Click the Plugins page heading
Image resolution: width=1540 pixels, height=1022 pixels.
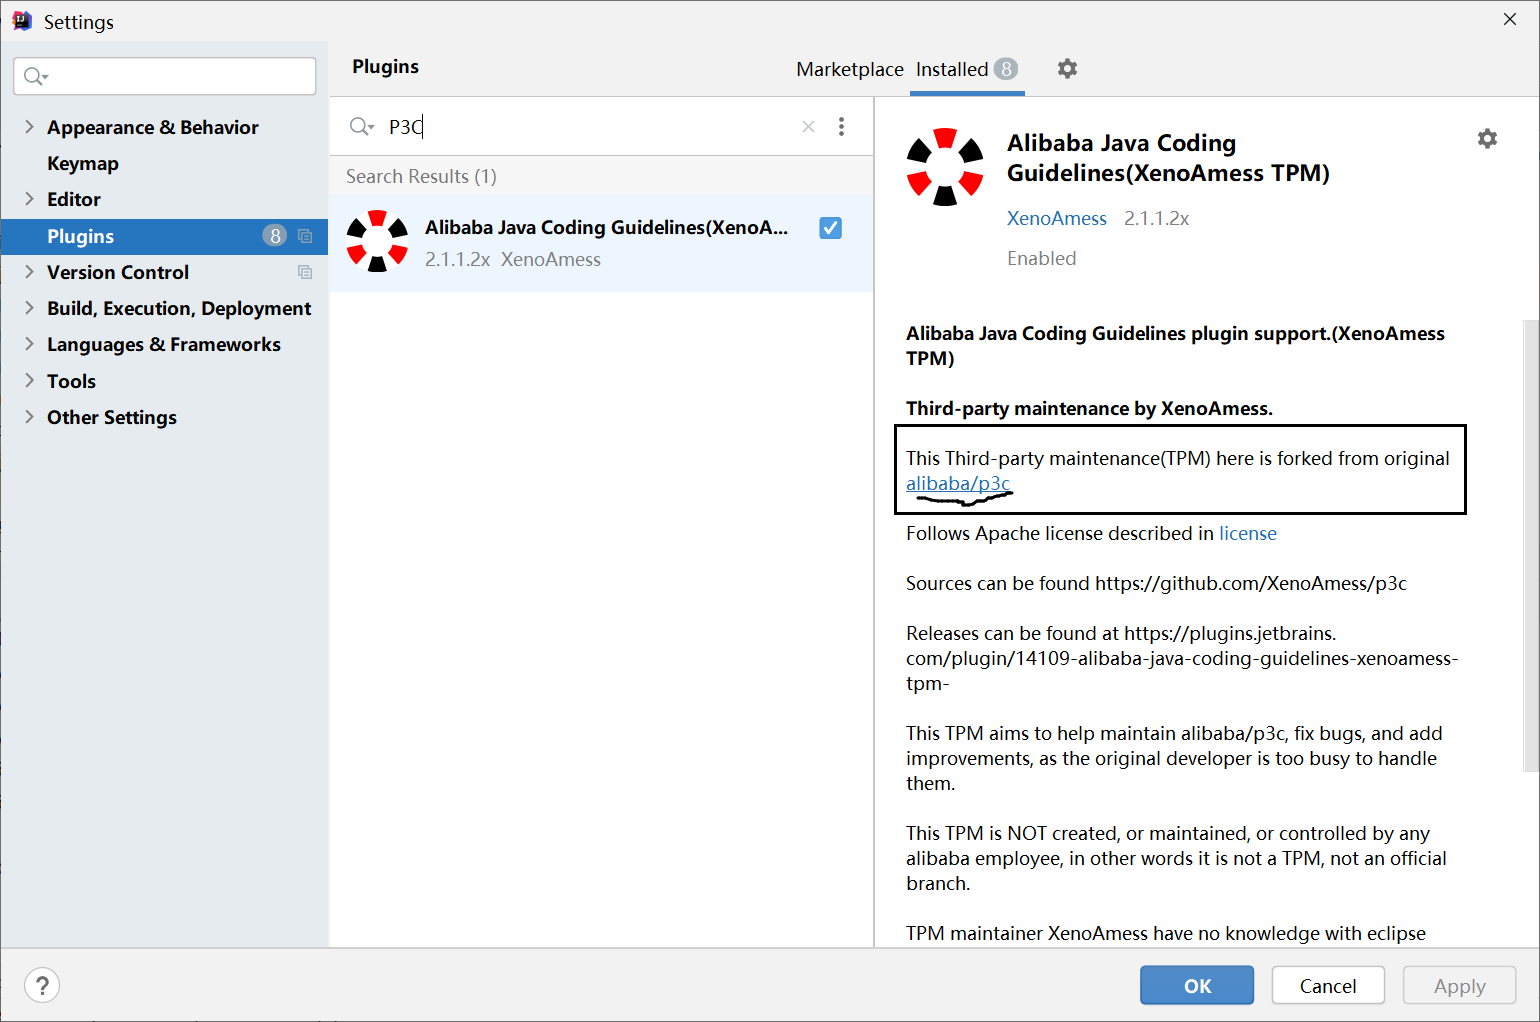[385, 66]
